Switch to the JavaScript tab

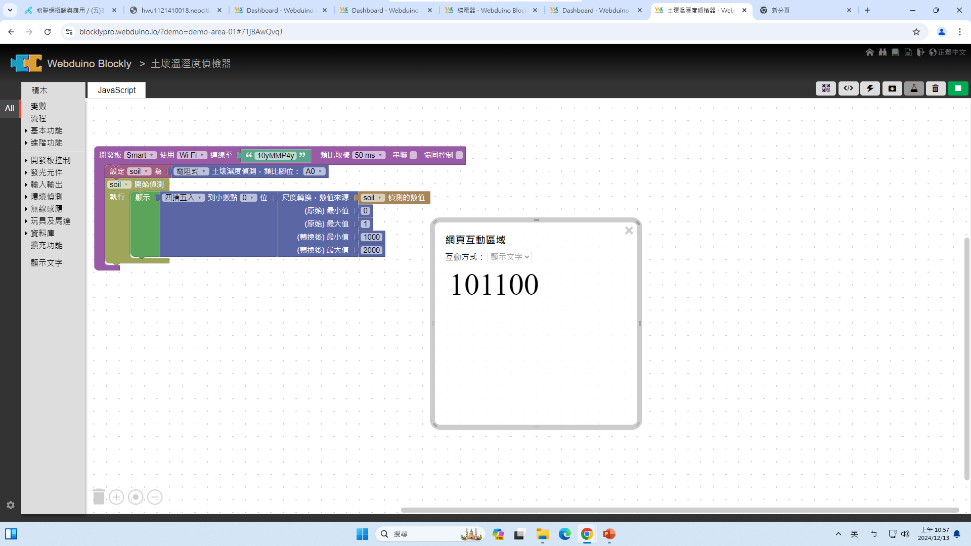tap(116, 90)
